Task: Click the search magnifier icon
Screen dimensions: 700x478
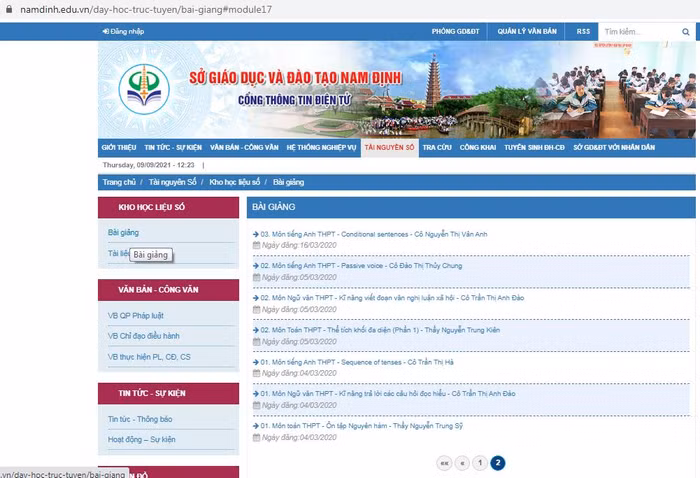Action: click(685, 32)
